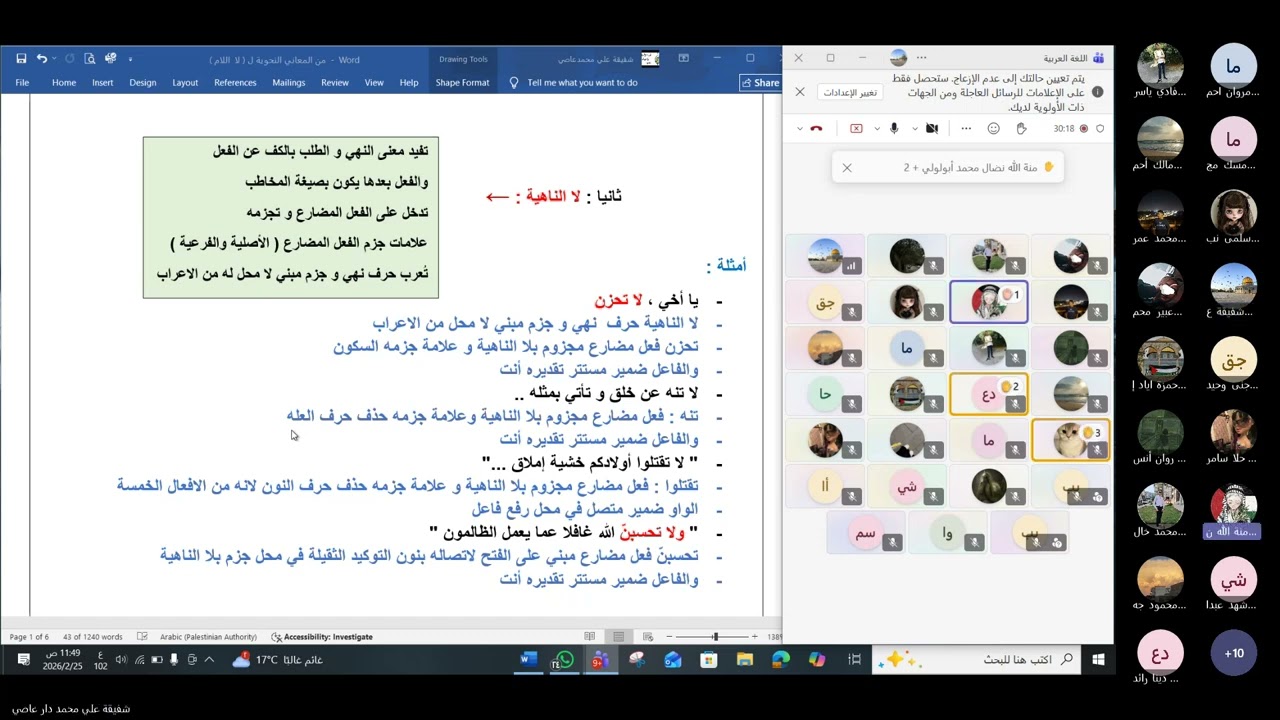Click the zoom in plus button
The width and height of the screenshot is (1280, 720).
click(x=754, y=637)
